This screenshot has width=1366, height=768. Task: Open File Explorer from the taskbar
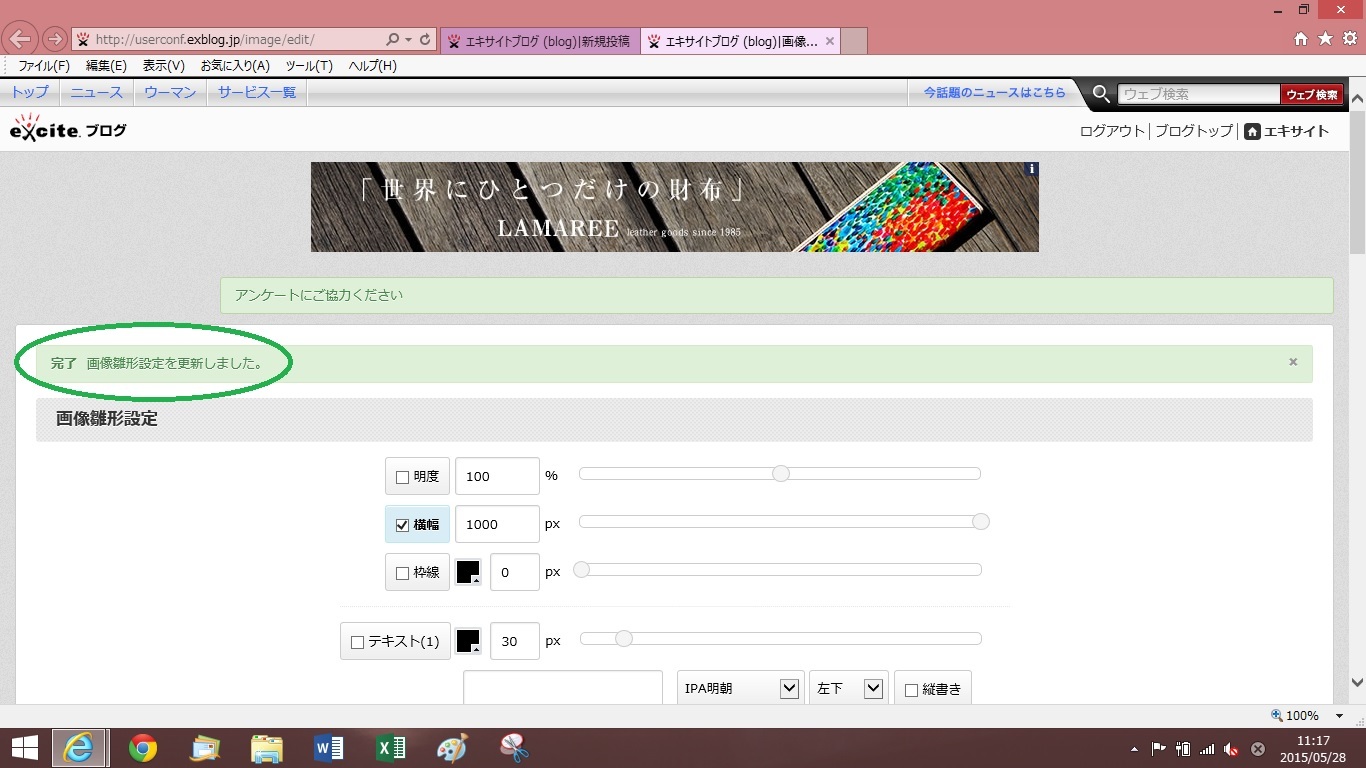pyautogui.click(x=267, y=747)
